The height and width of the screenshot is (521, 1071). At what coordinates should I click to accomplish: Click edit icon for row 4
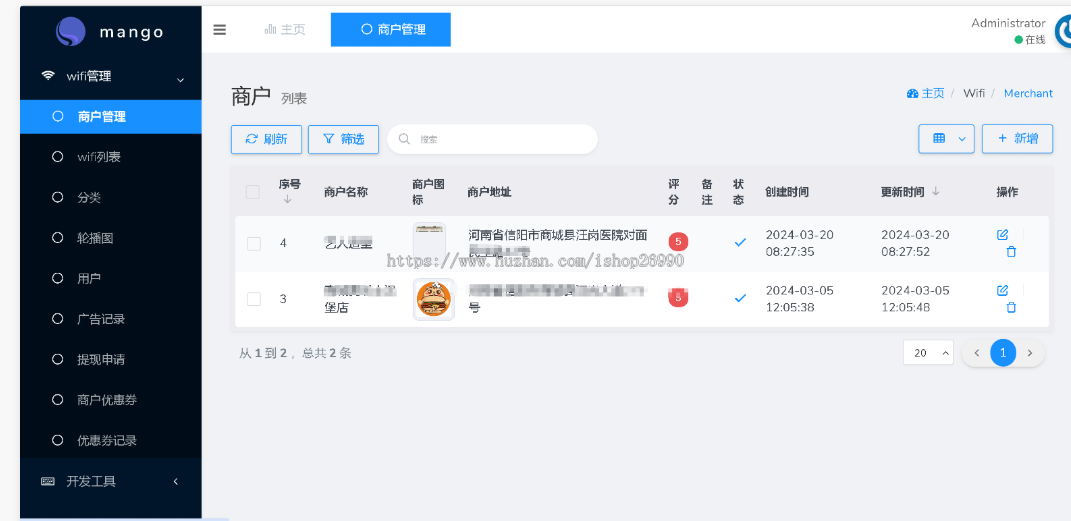(x=1002, y=235)
